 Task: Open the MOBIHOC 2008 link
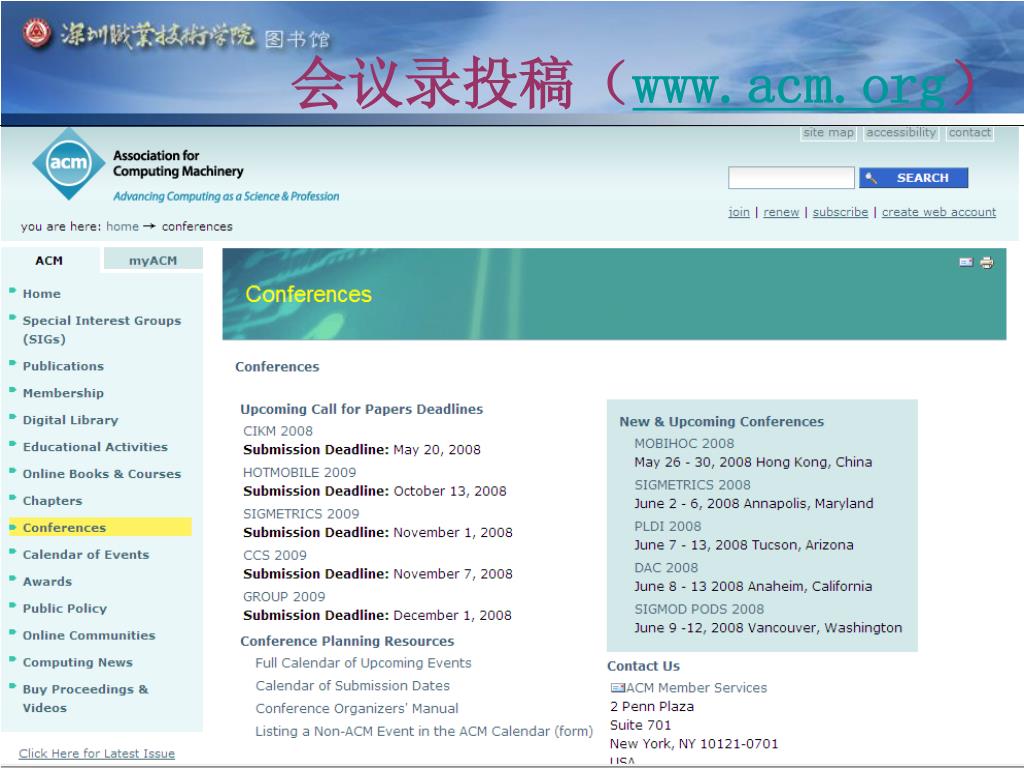pos(684,443)
